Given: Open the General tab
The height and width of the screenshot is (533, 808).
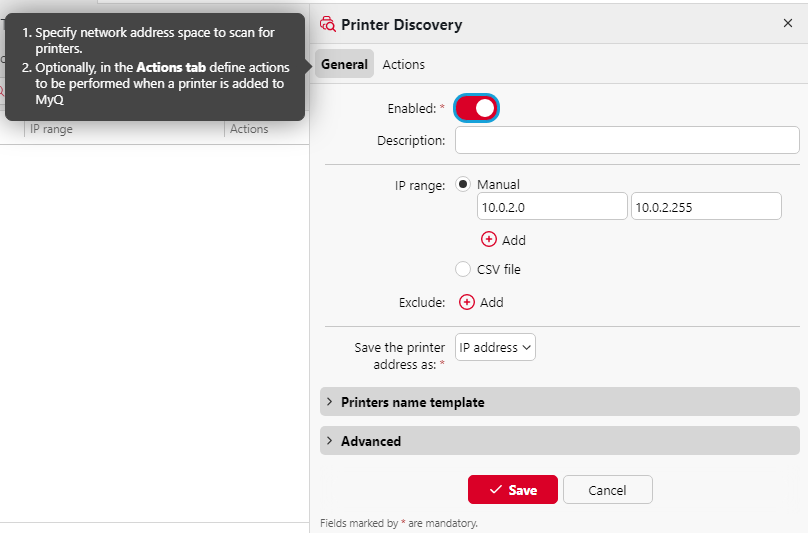Looking at the screenshot, I should tap(344, 64).
